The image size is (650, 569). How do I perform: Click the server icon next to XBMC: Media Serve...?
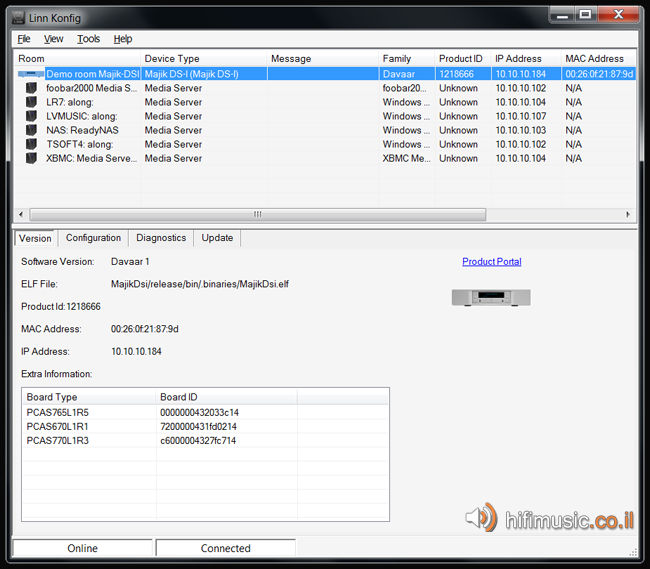click(x=31, y=159)
